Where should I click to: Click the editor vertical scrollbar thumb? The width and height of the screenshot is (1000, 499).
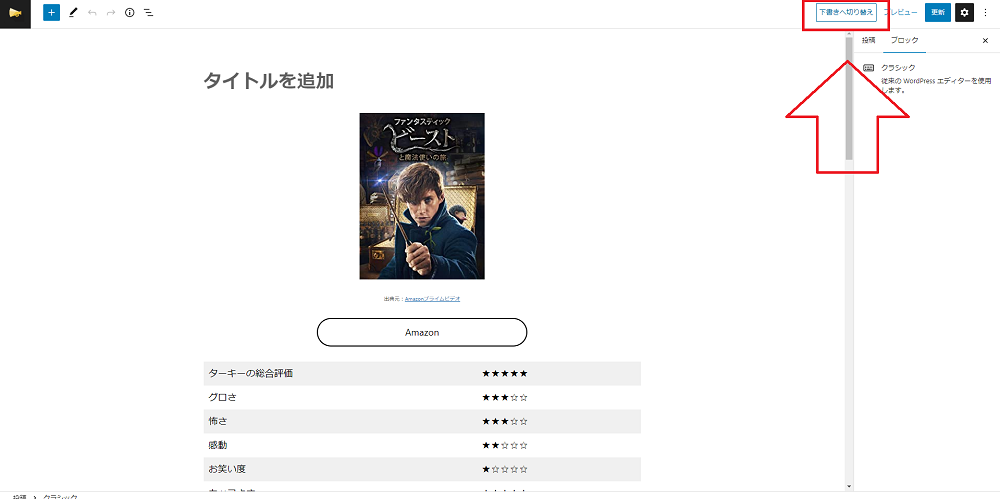tap(849, 99)
